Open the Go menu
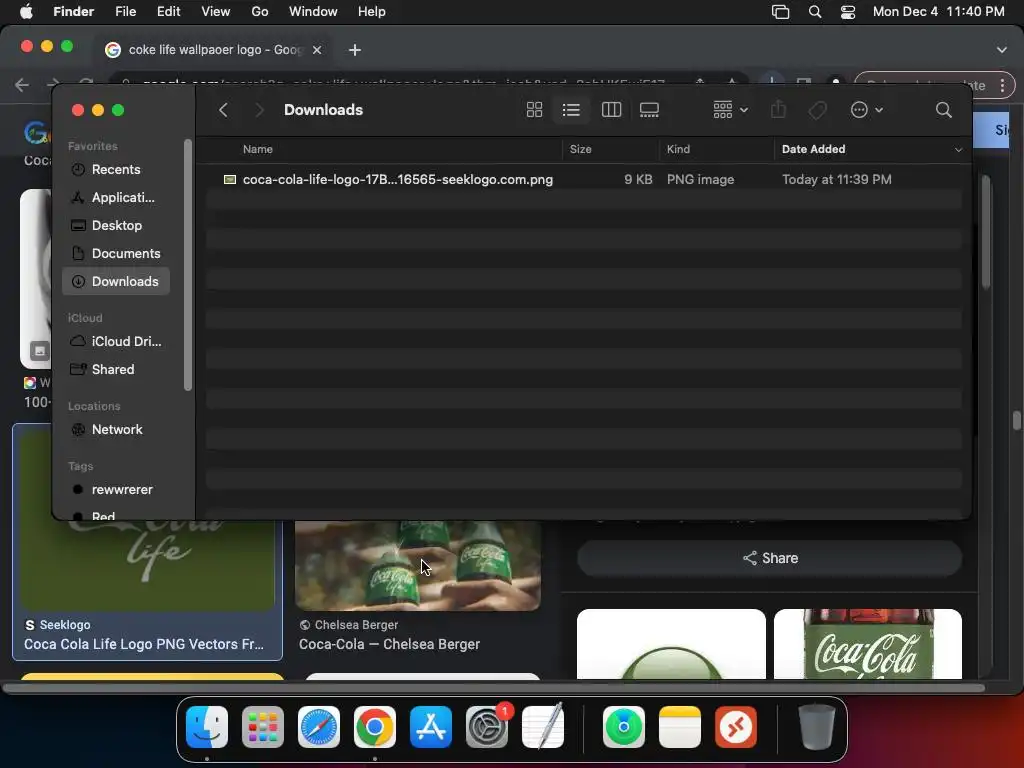1024x768 pixels. 260,12
